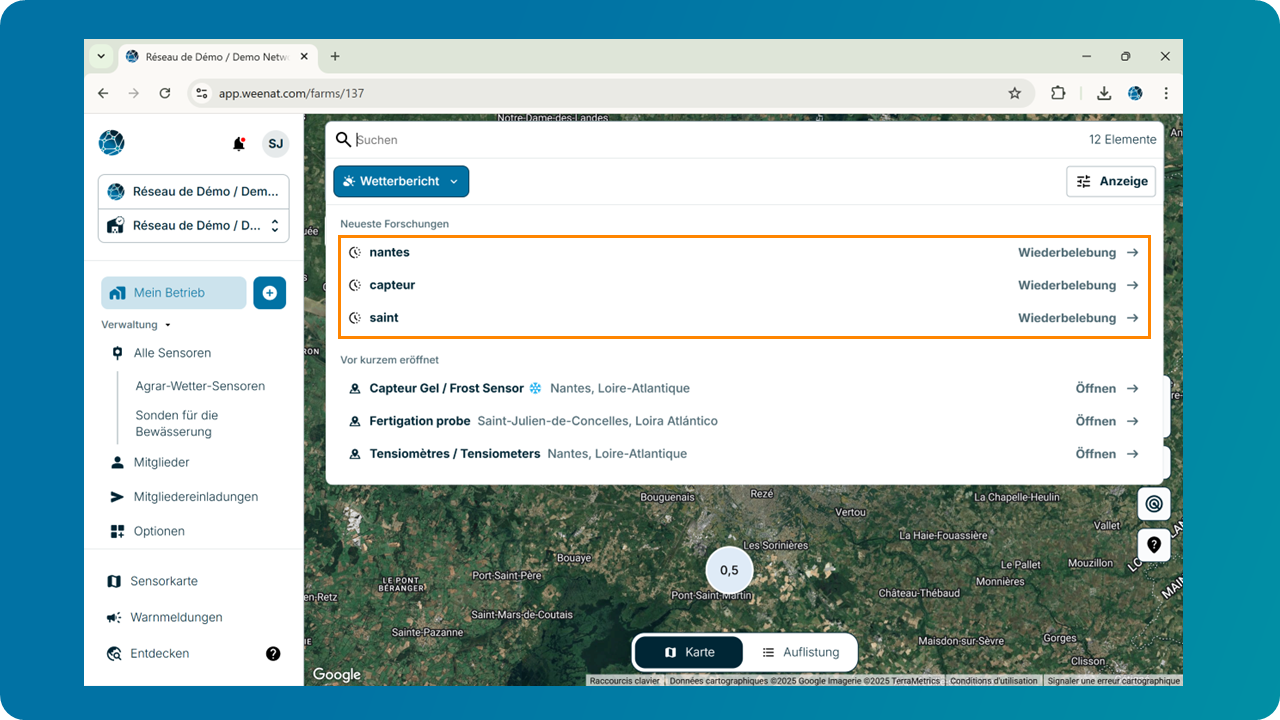This screenshot has height=720, width=1280.
Task: Click Conditions d'utilisation link on map
Action: (x=993, y=681)
